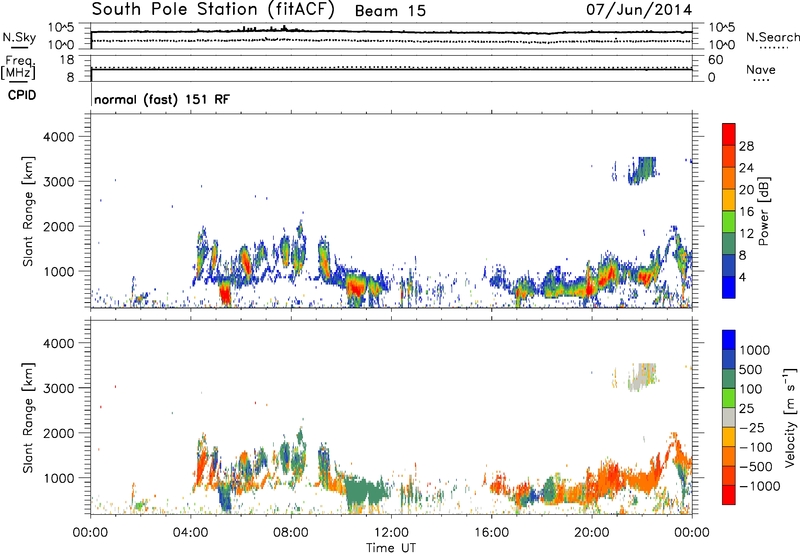Click the power echo patch near 3200 km range
Viewport: 800px width, 554px height.
pos(641,171)
